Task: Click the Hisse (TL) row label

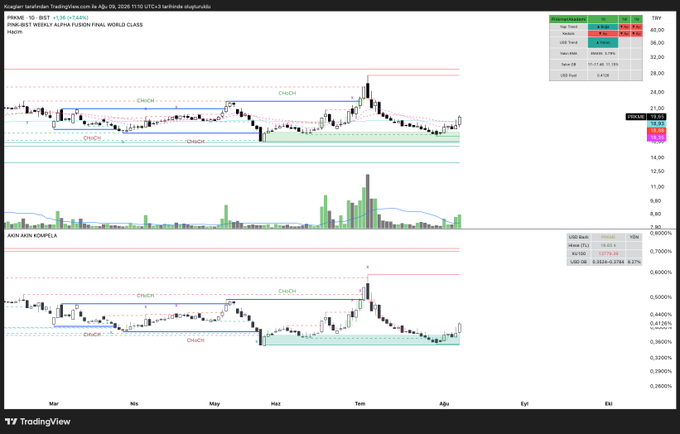Action: [x=579, y=245]
